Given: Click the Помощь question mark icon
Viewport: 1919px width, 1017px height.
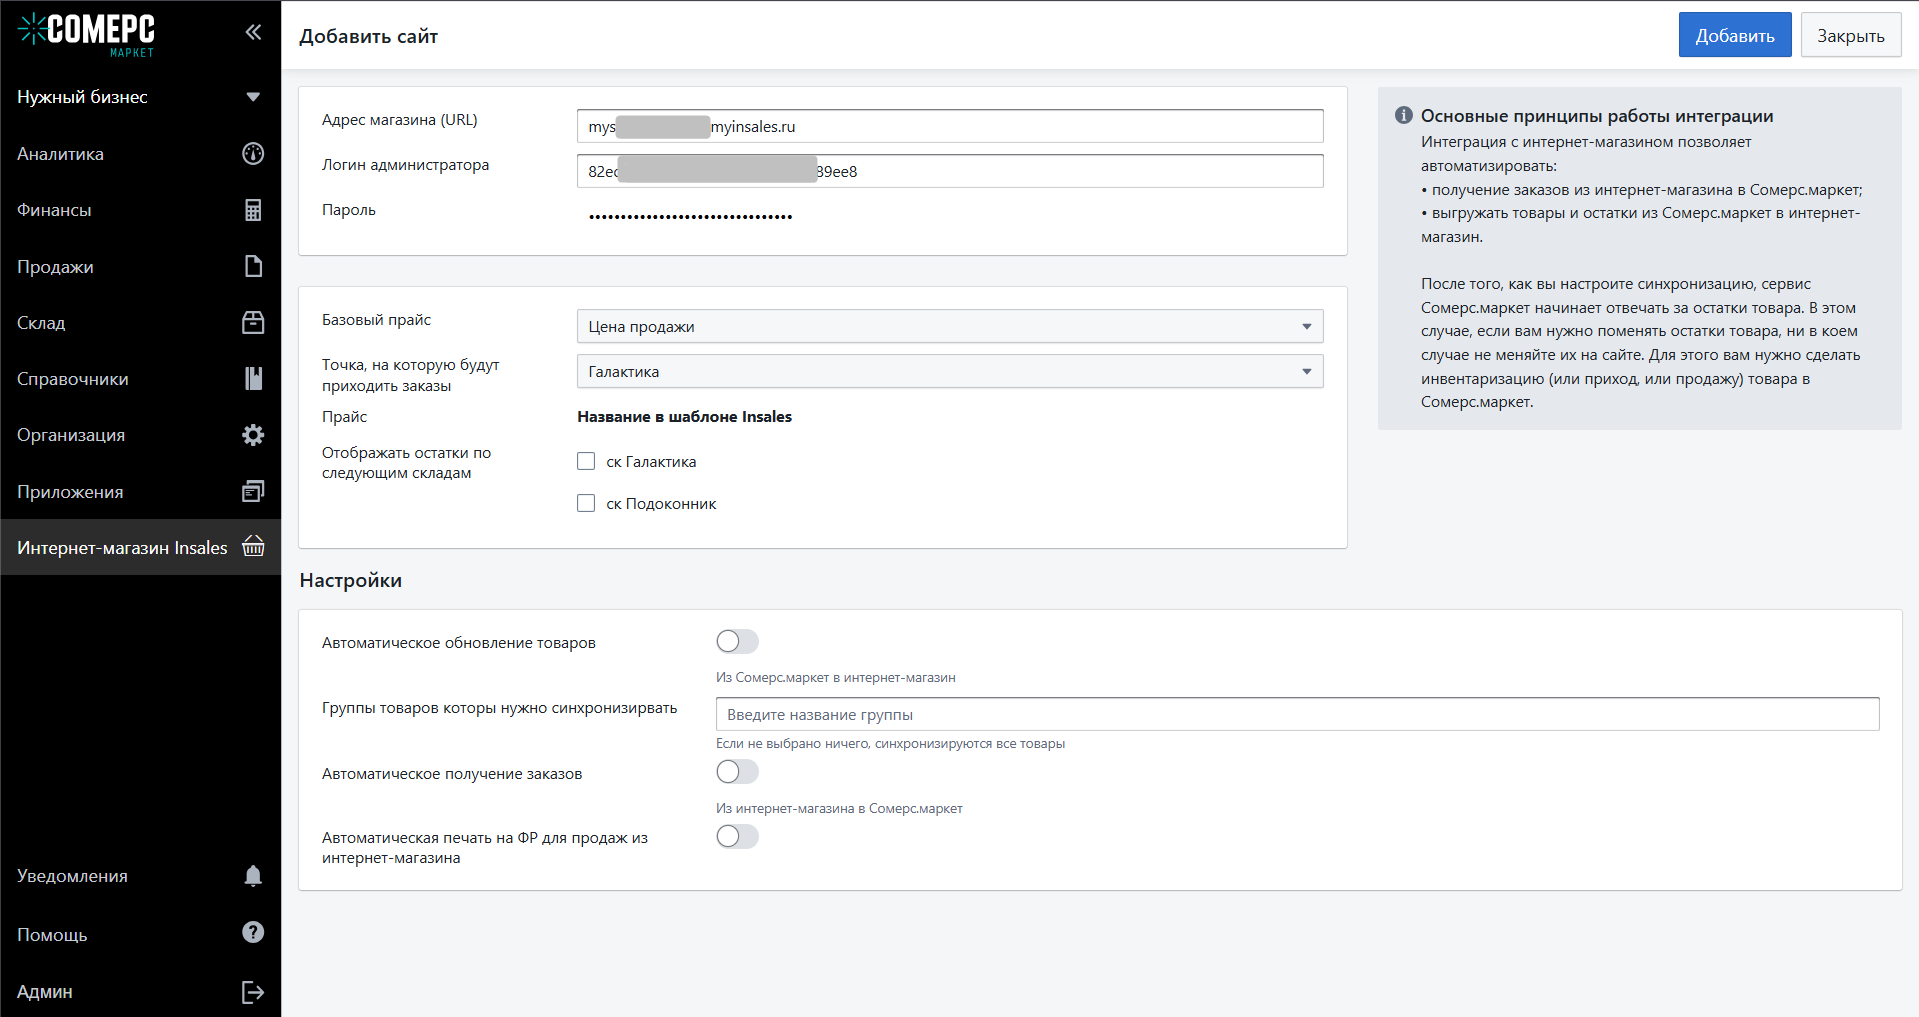Looking at the screenshot, I should click(253, 932).
